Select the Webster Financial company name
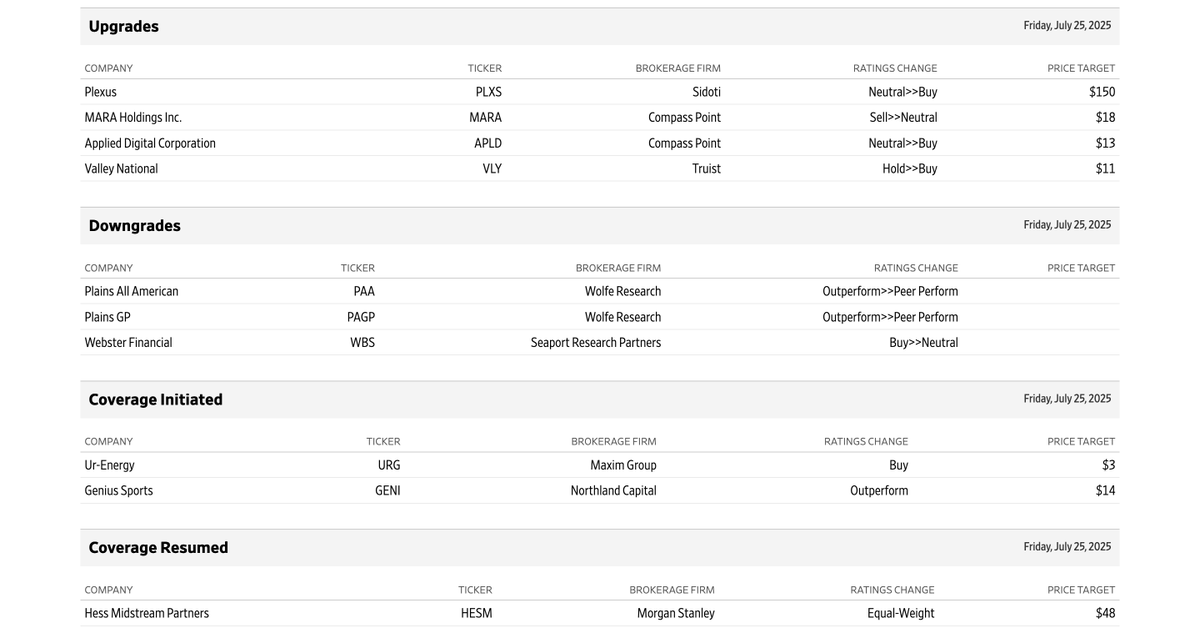 click(x=128, y=343)
